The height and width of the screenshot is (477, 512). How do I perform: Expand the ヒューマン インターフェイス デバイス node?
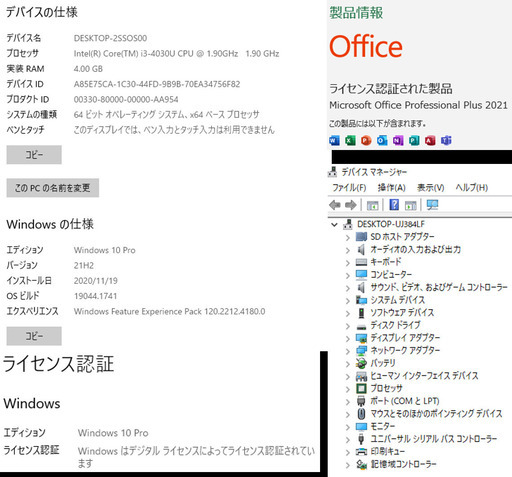point(348,377)
